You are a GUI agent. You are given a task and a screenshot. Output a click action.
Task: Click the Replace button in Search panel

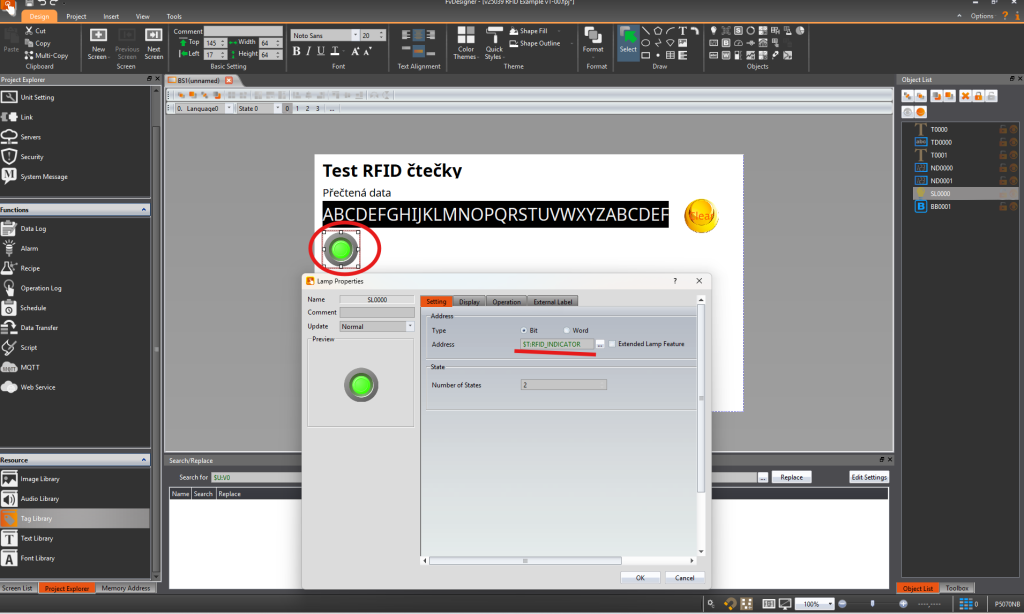tap(791, 478)
